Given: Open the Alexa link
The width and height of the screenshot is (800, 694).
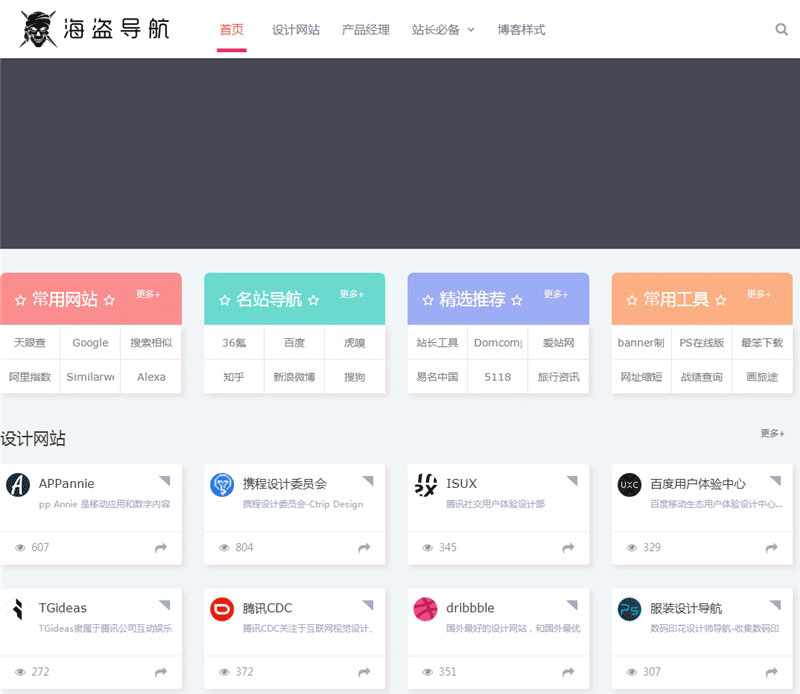Looking at the screenshot, I should click(x=151, y=377).
